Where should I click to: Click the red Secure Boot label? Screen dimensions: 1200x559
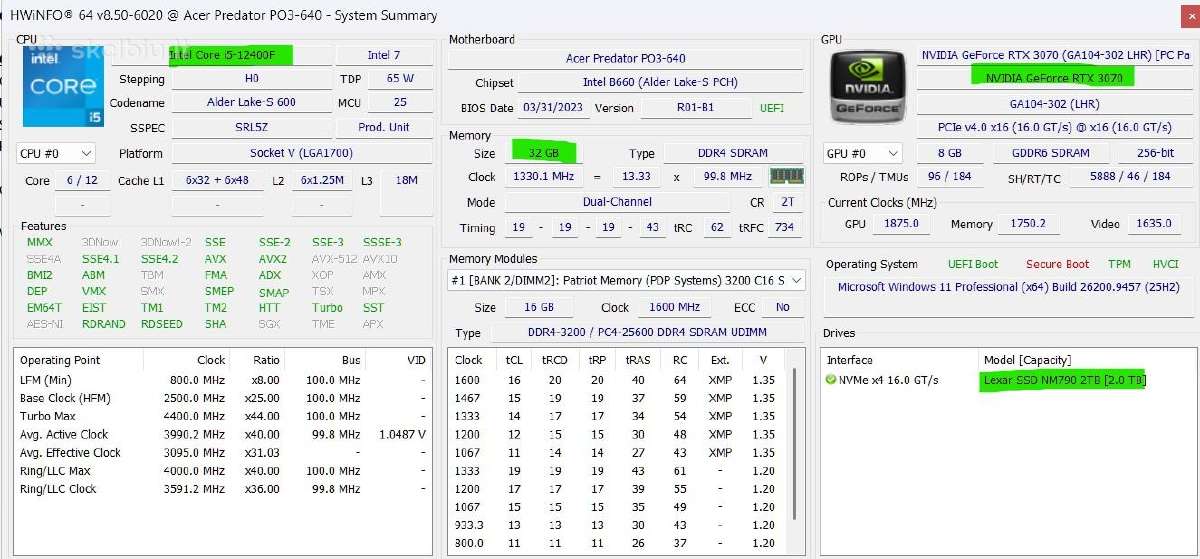(x=1057, y=264)
